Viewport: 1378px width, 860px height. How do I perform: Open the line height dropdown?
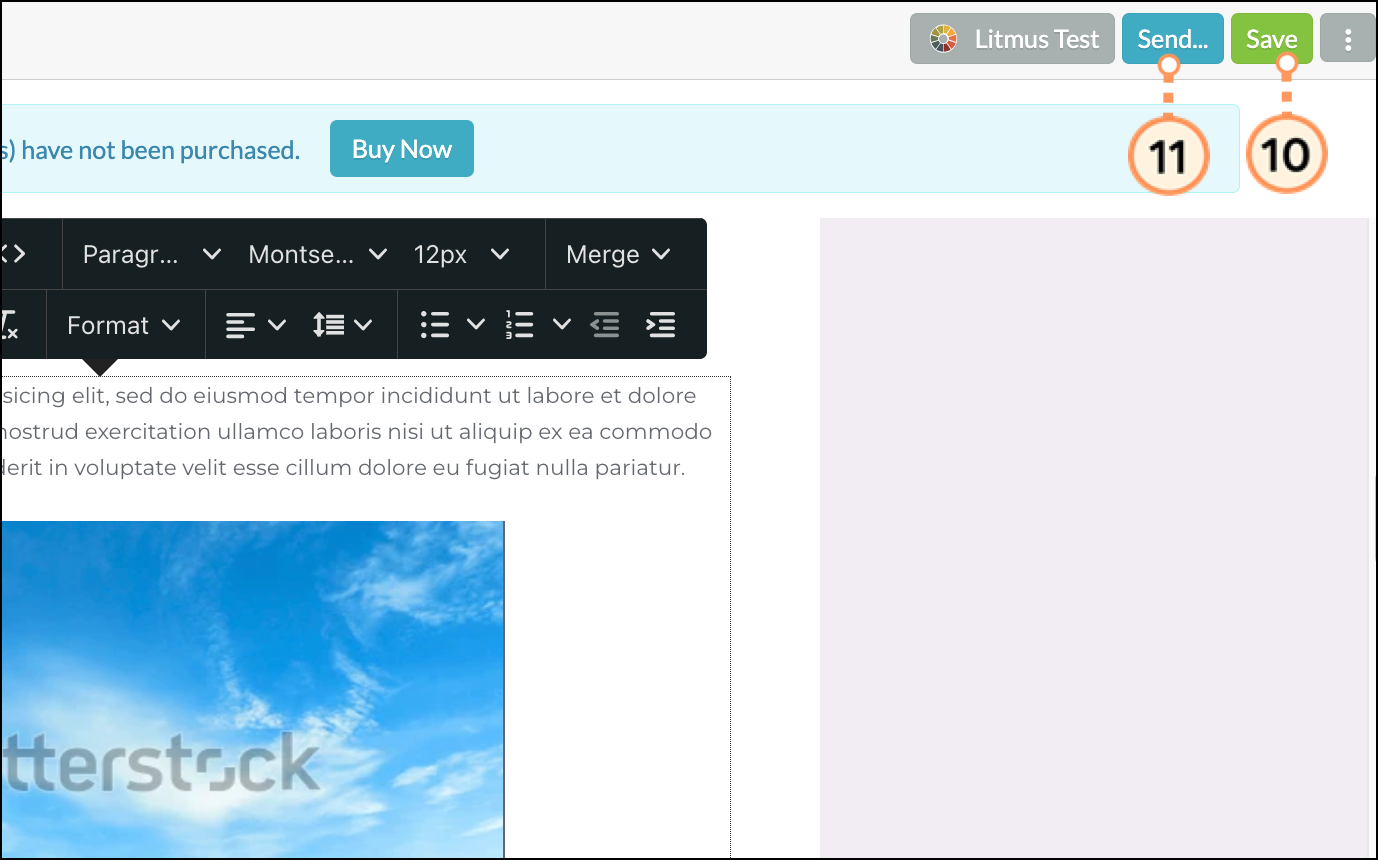(343, 325)
